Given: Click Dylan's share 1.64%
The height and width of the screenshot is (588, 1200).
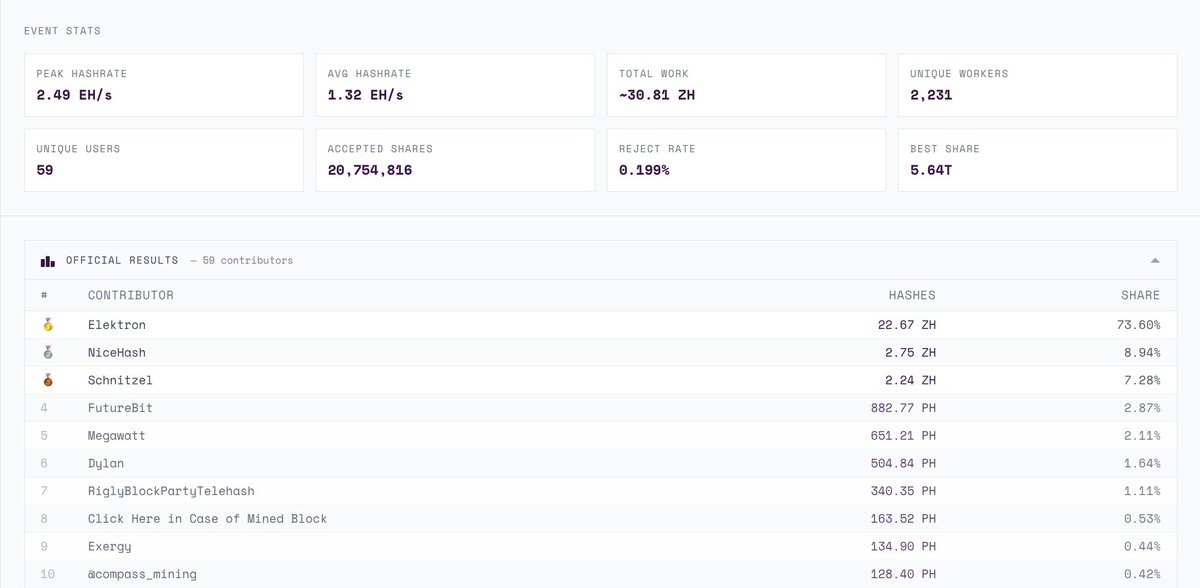Looking at the screenshot, I should click(x=1143, y=463).
